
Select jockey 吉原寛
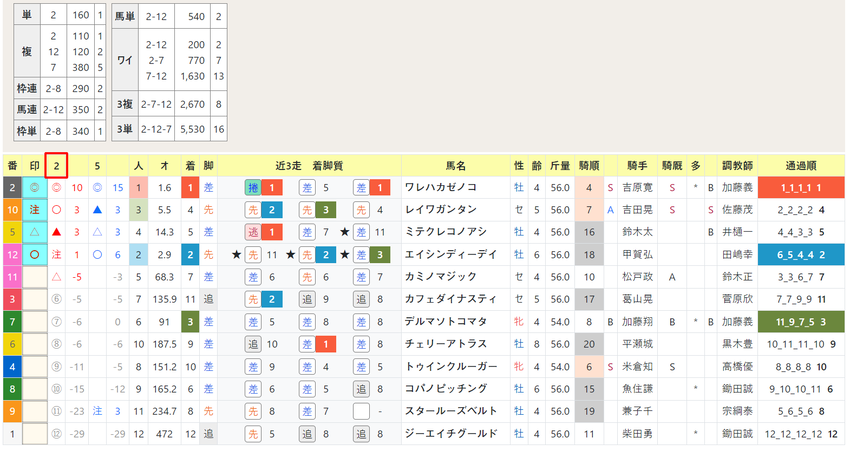click(638, 188)
